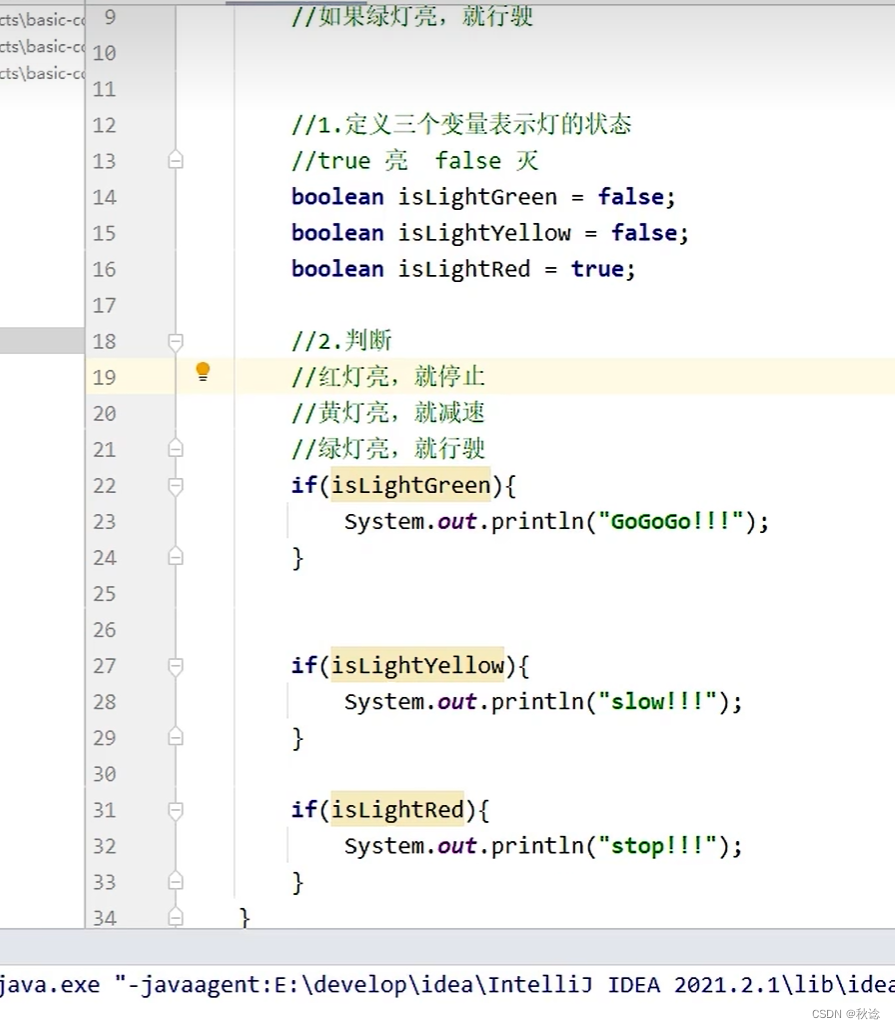Collapse the isLightYellow if block at line 27
The image size is (895, 1029).
(176, 666)
